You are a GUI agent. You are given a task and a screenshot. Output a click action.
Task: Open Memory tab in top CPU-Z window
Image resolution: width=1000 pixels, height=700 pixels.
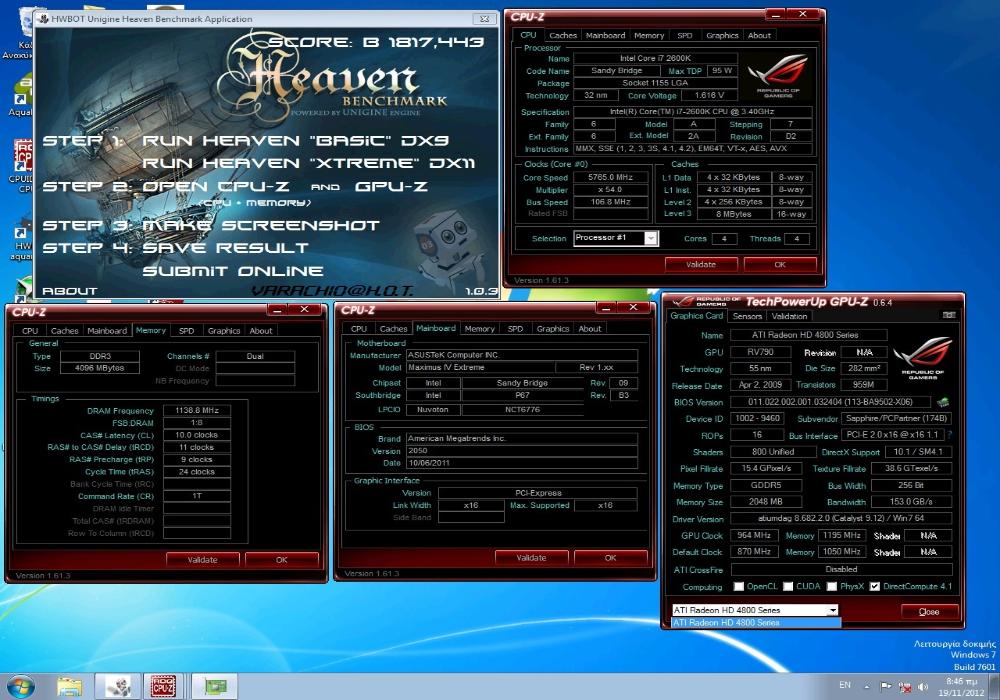coord(649,36)
